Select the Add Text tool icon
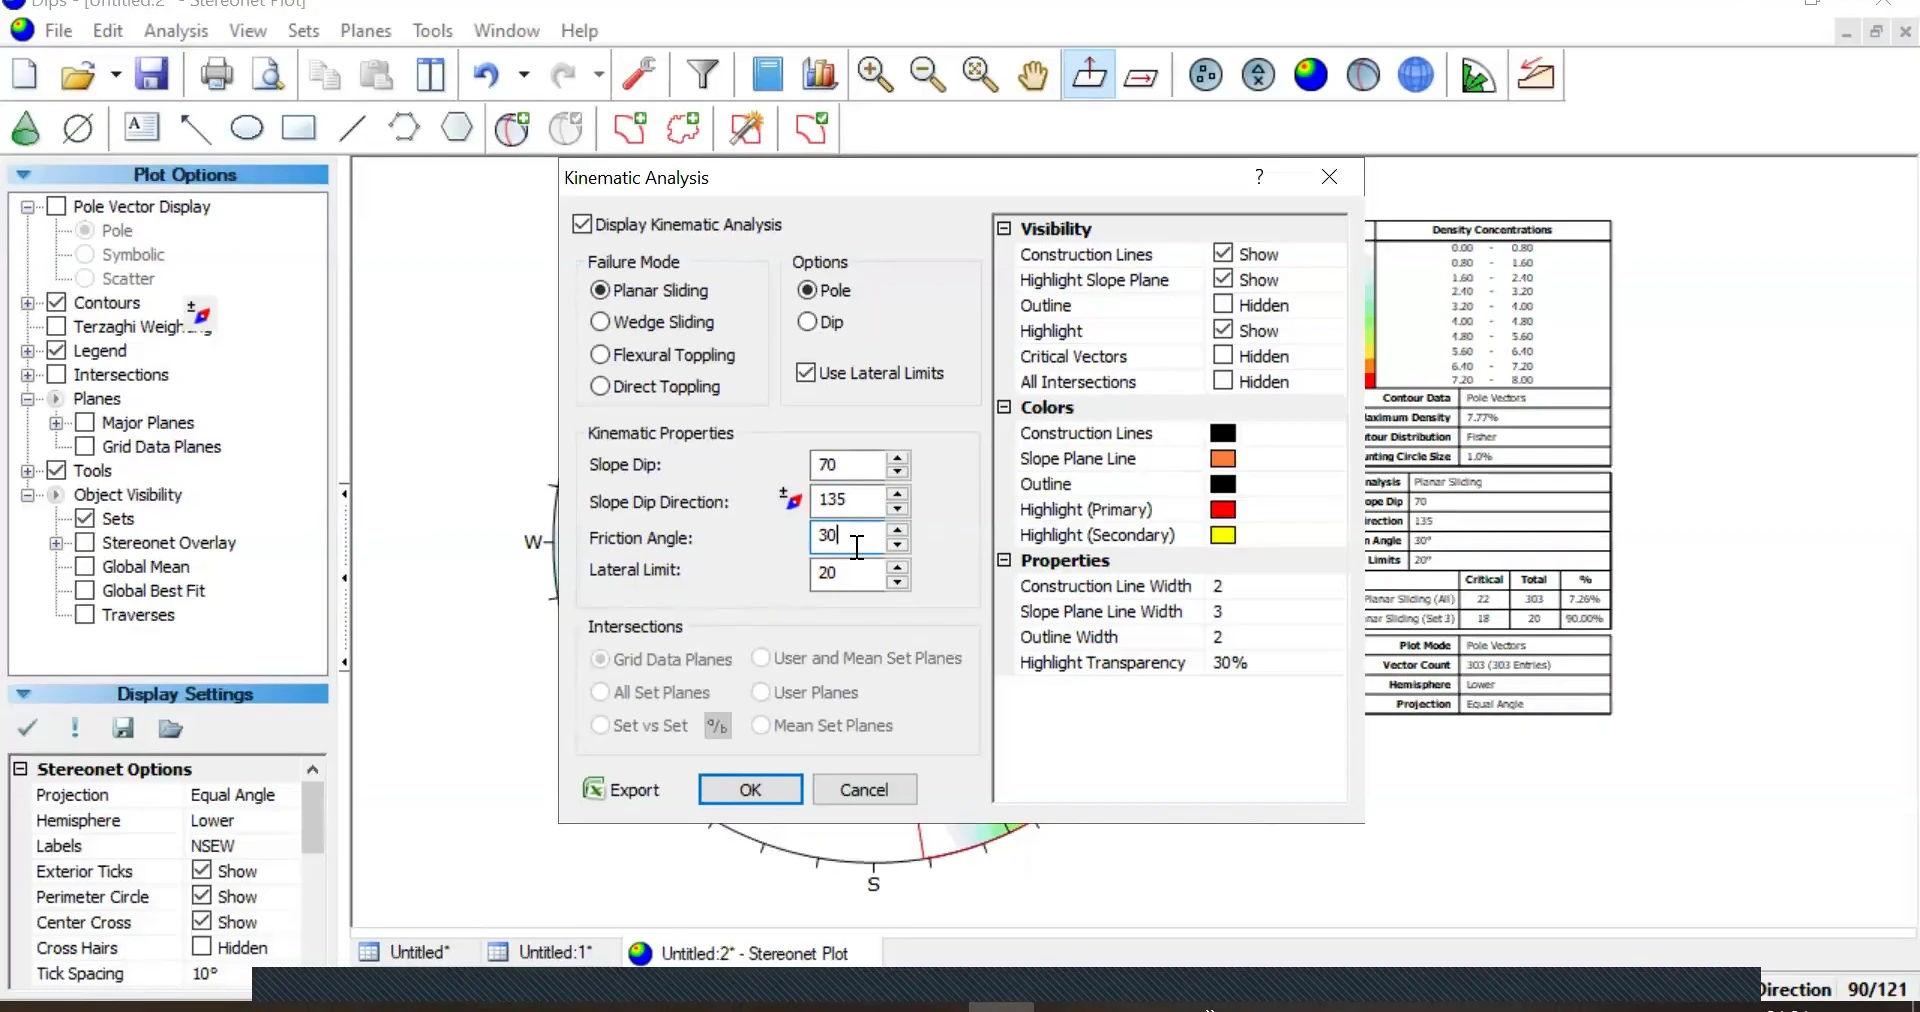Screen dimensions: 1920x1012 pos(141,127)
